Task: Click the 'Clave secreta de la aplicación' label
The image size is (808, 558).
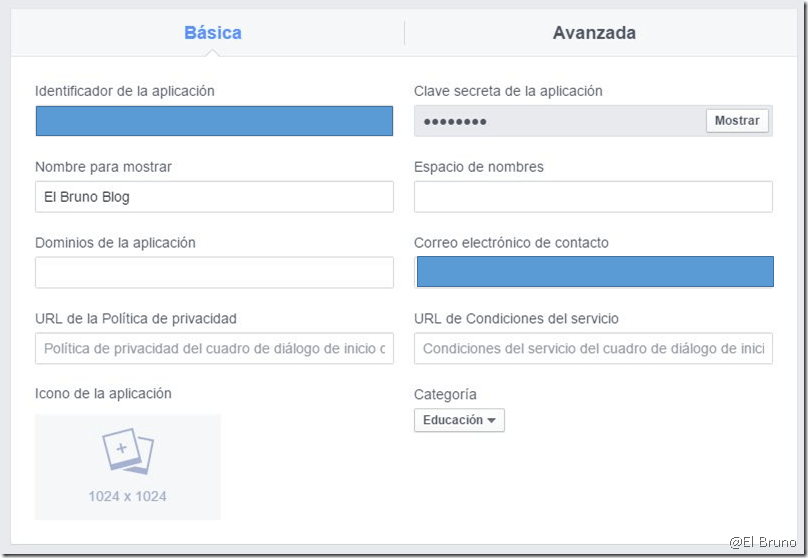Action: pyautogui.click(x=508, y=91)
